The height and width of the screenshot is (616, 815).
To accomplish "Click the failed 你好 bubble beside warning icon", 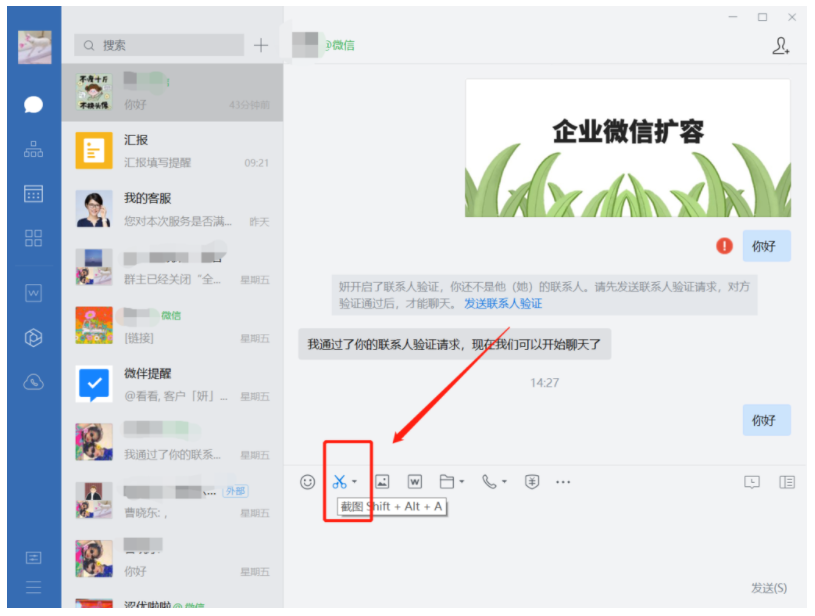I will pyautogui.click(x=767, y=246).
